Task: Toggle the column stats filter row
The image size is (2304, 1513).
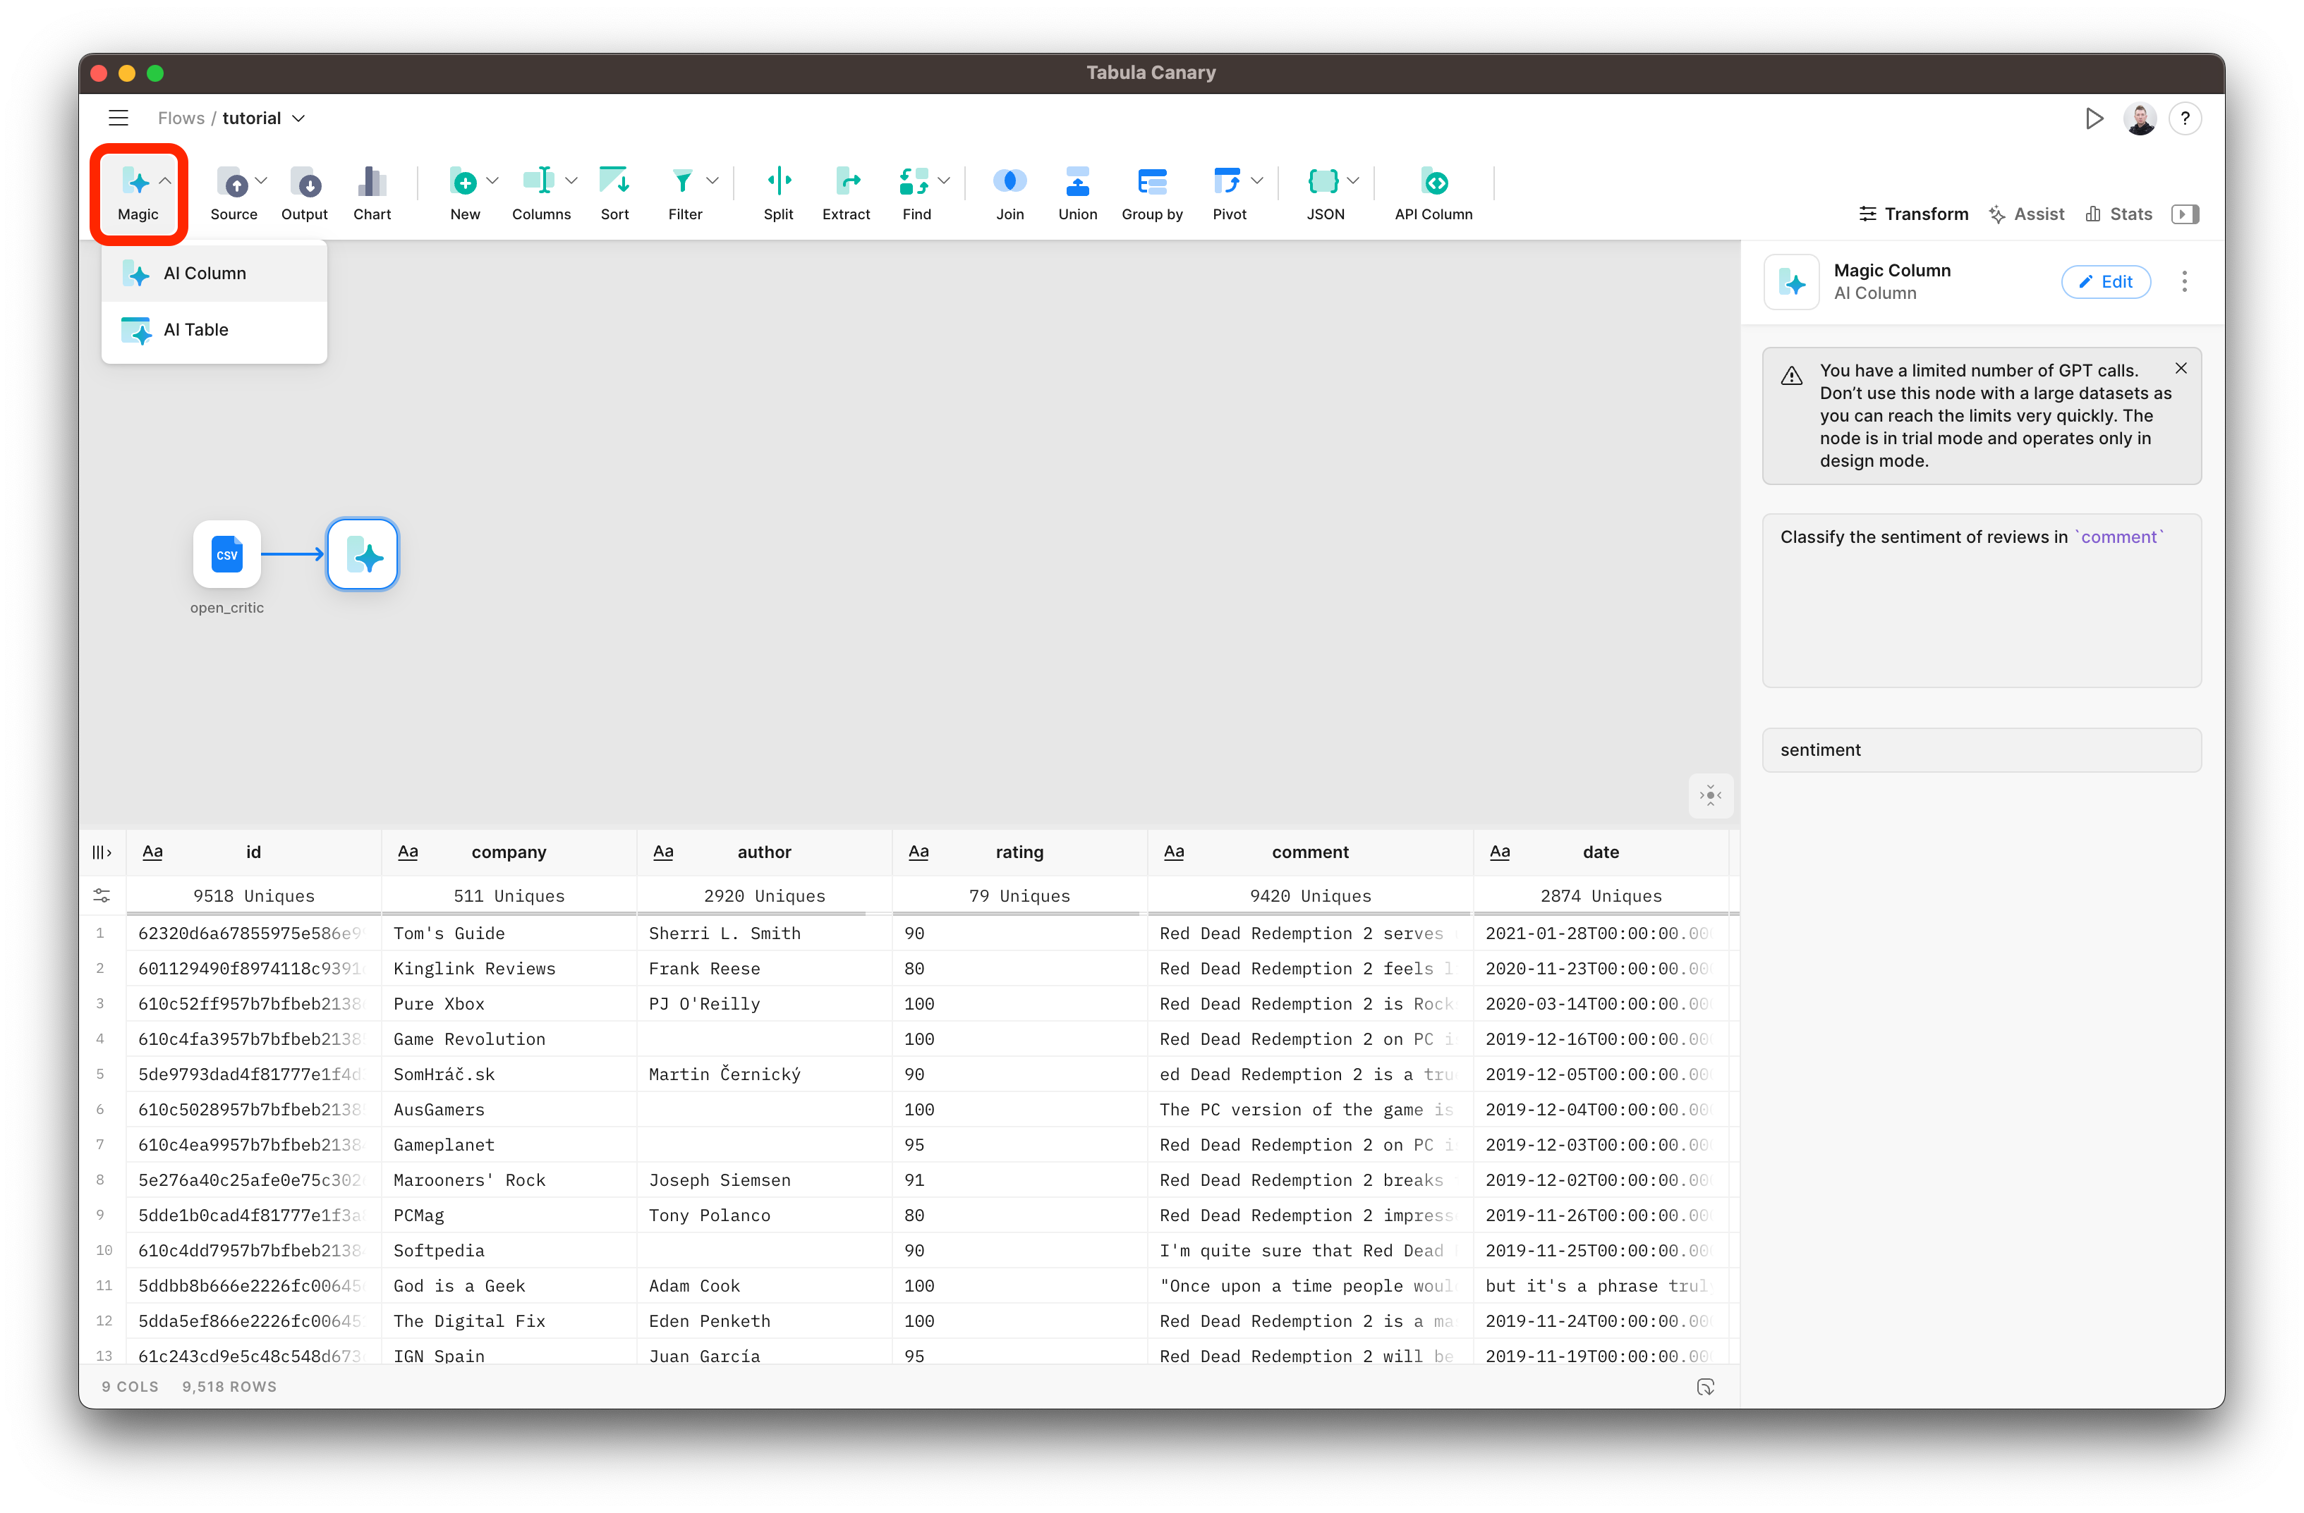Action: [101, 895]
